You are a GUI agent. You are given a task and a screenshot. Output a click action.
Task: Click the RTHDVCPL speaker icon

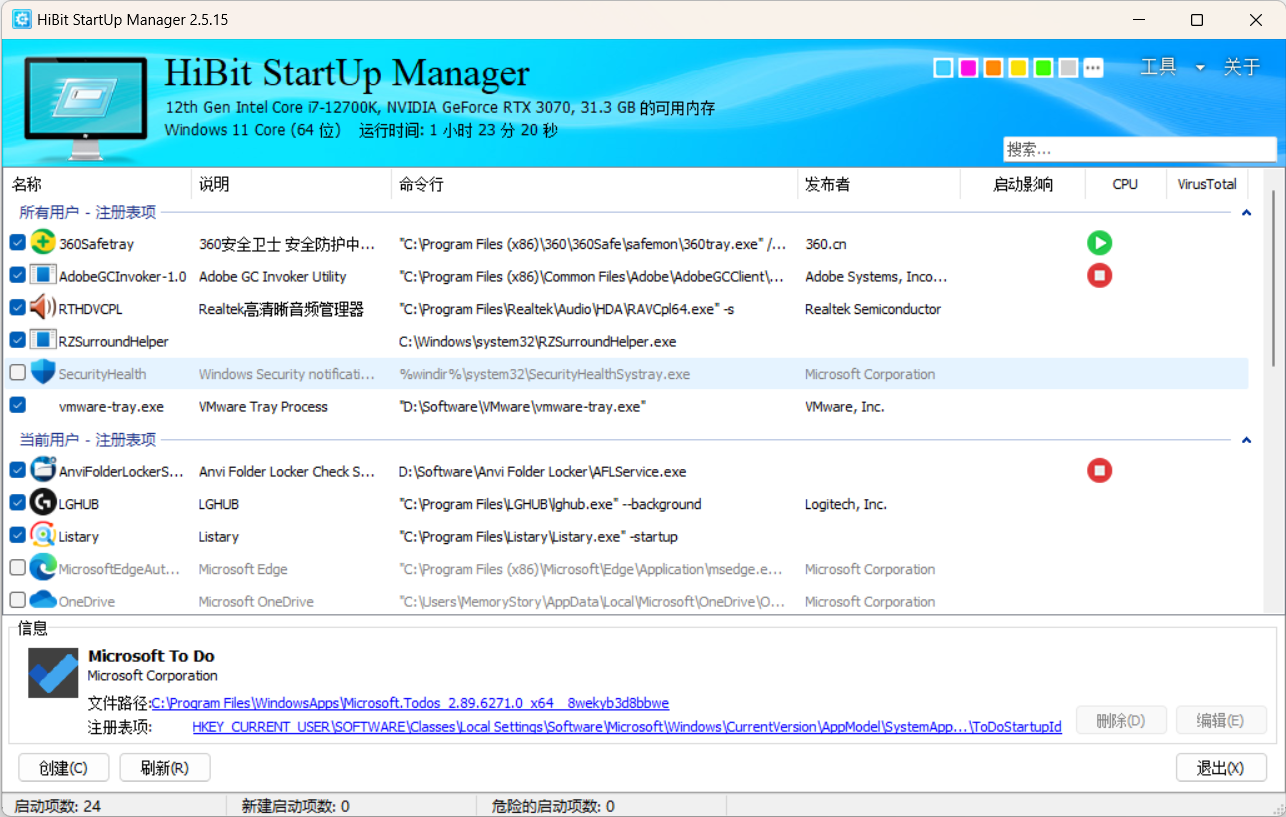[x=43, y=308]
